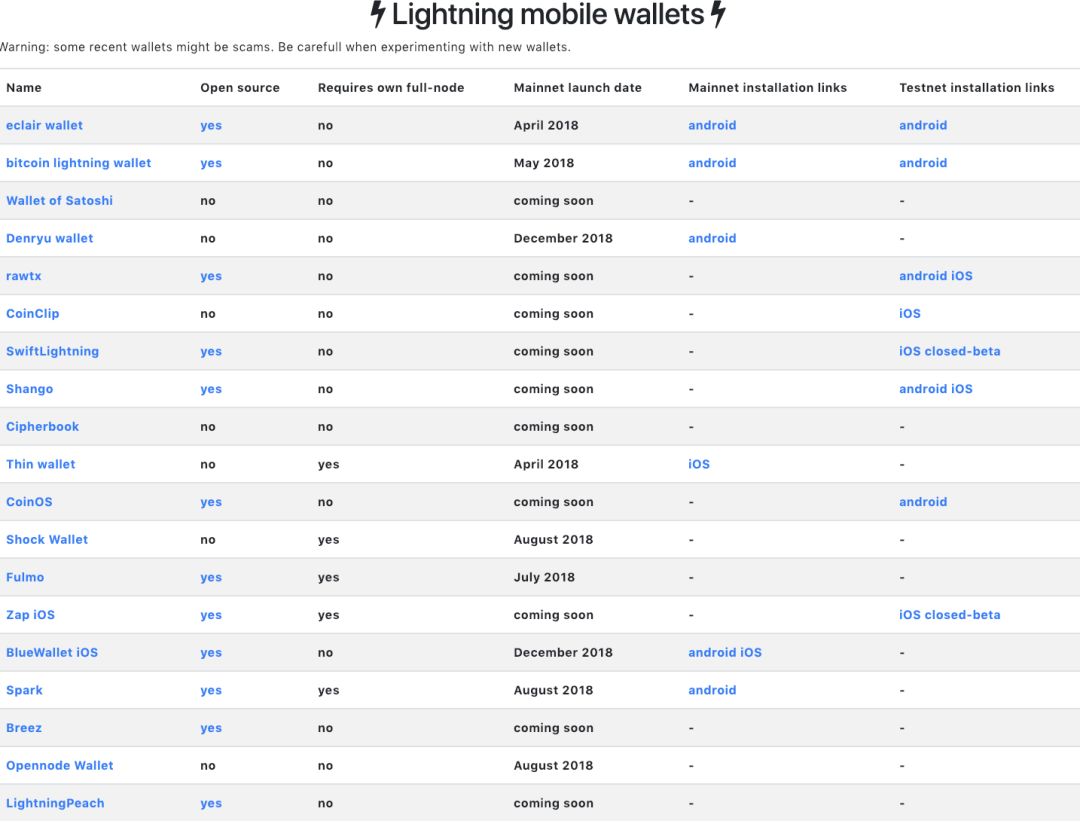The height and width of the screenshot is (839, 1080).
Task: Open bitcoin lightning wallet mainnet android link
Action: click(712, 163)
